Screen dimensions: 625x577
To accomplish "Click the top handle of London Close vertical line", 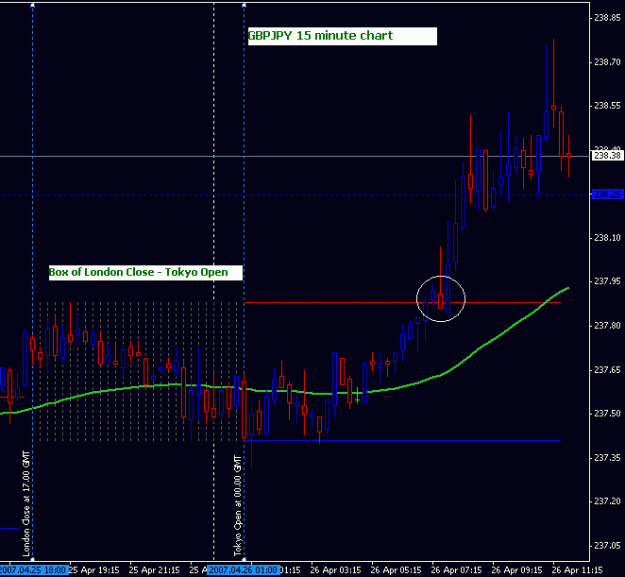I will 33,5.
